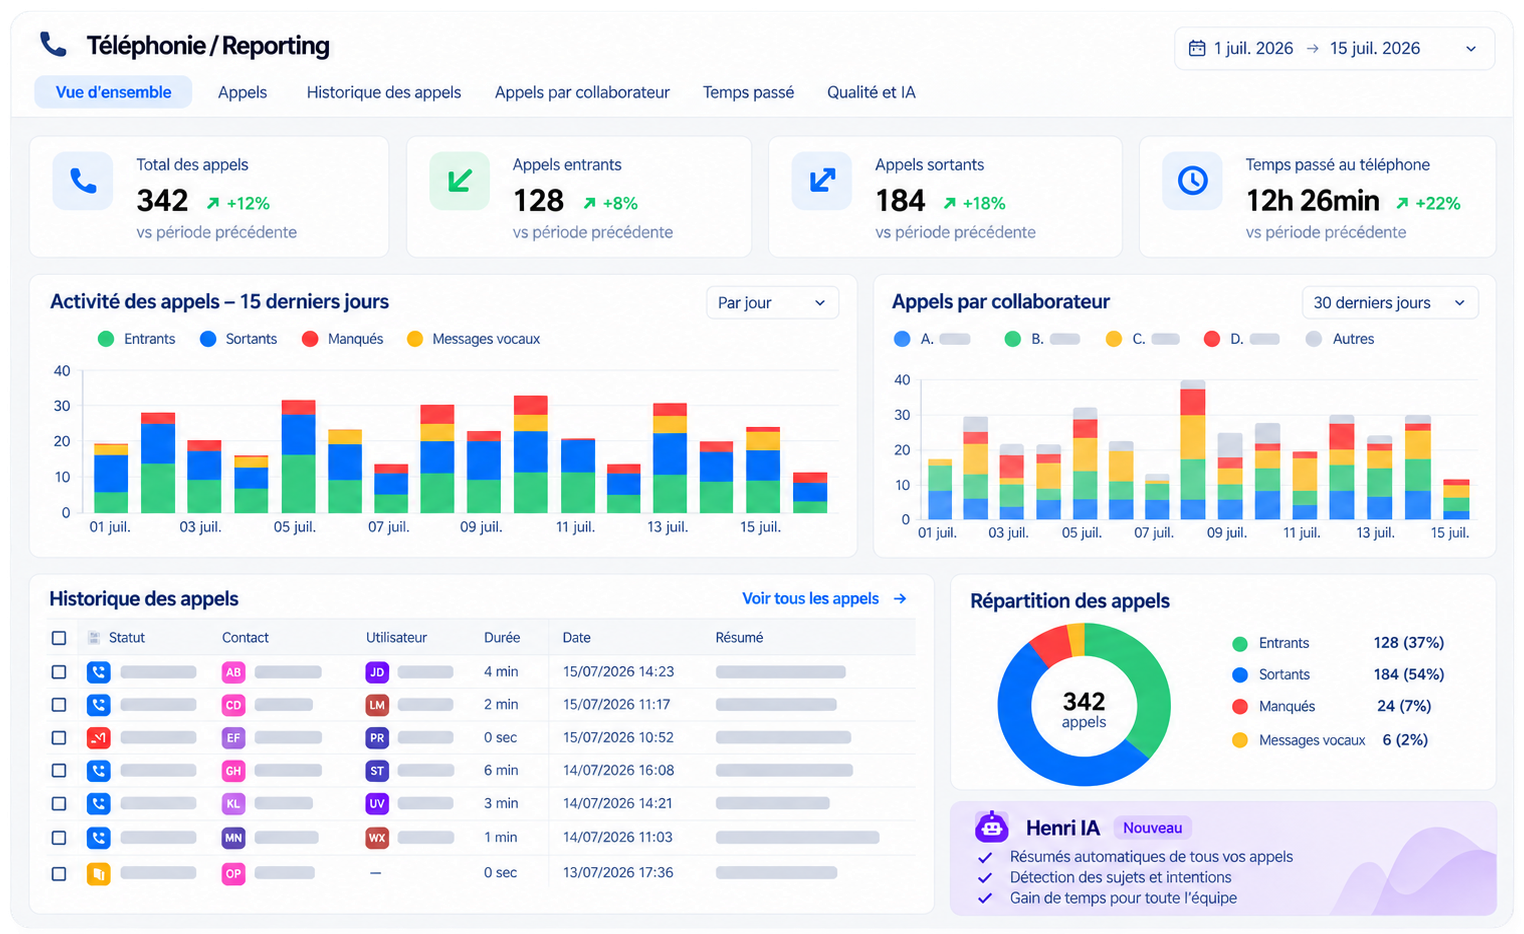
Task: Click the red Manqués legend swatch in activity chart
Action: pos(310,339)
